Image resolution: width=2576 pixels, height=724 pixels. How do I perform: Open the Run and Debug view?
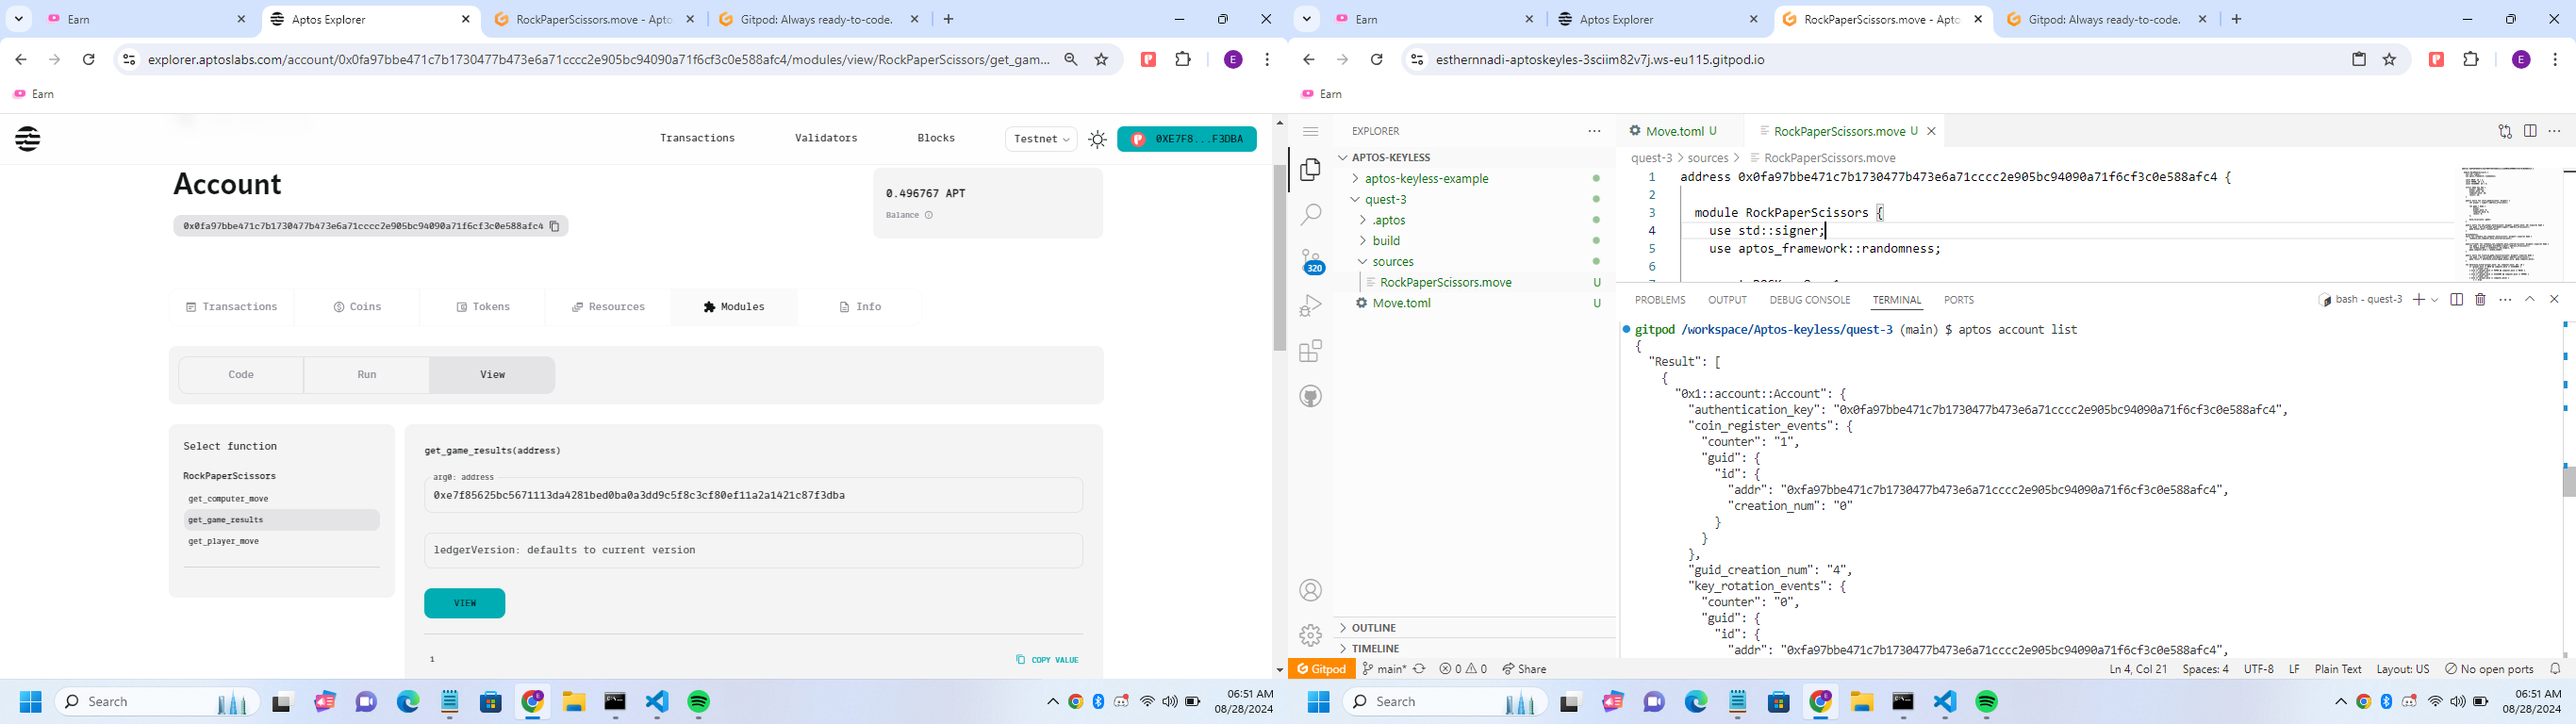click(x=1310, y=306)
